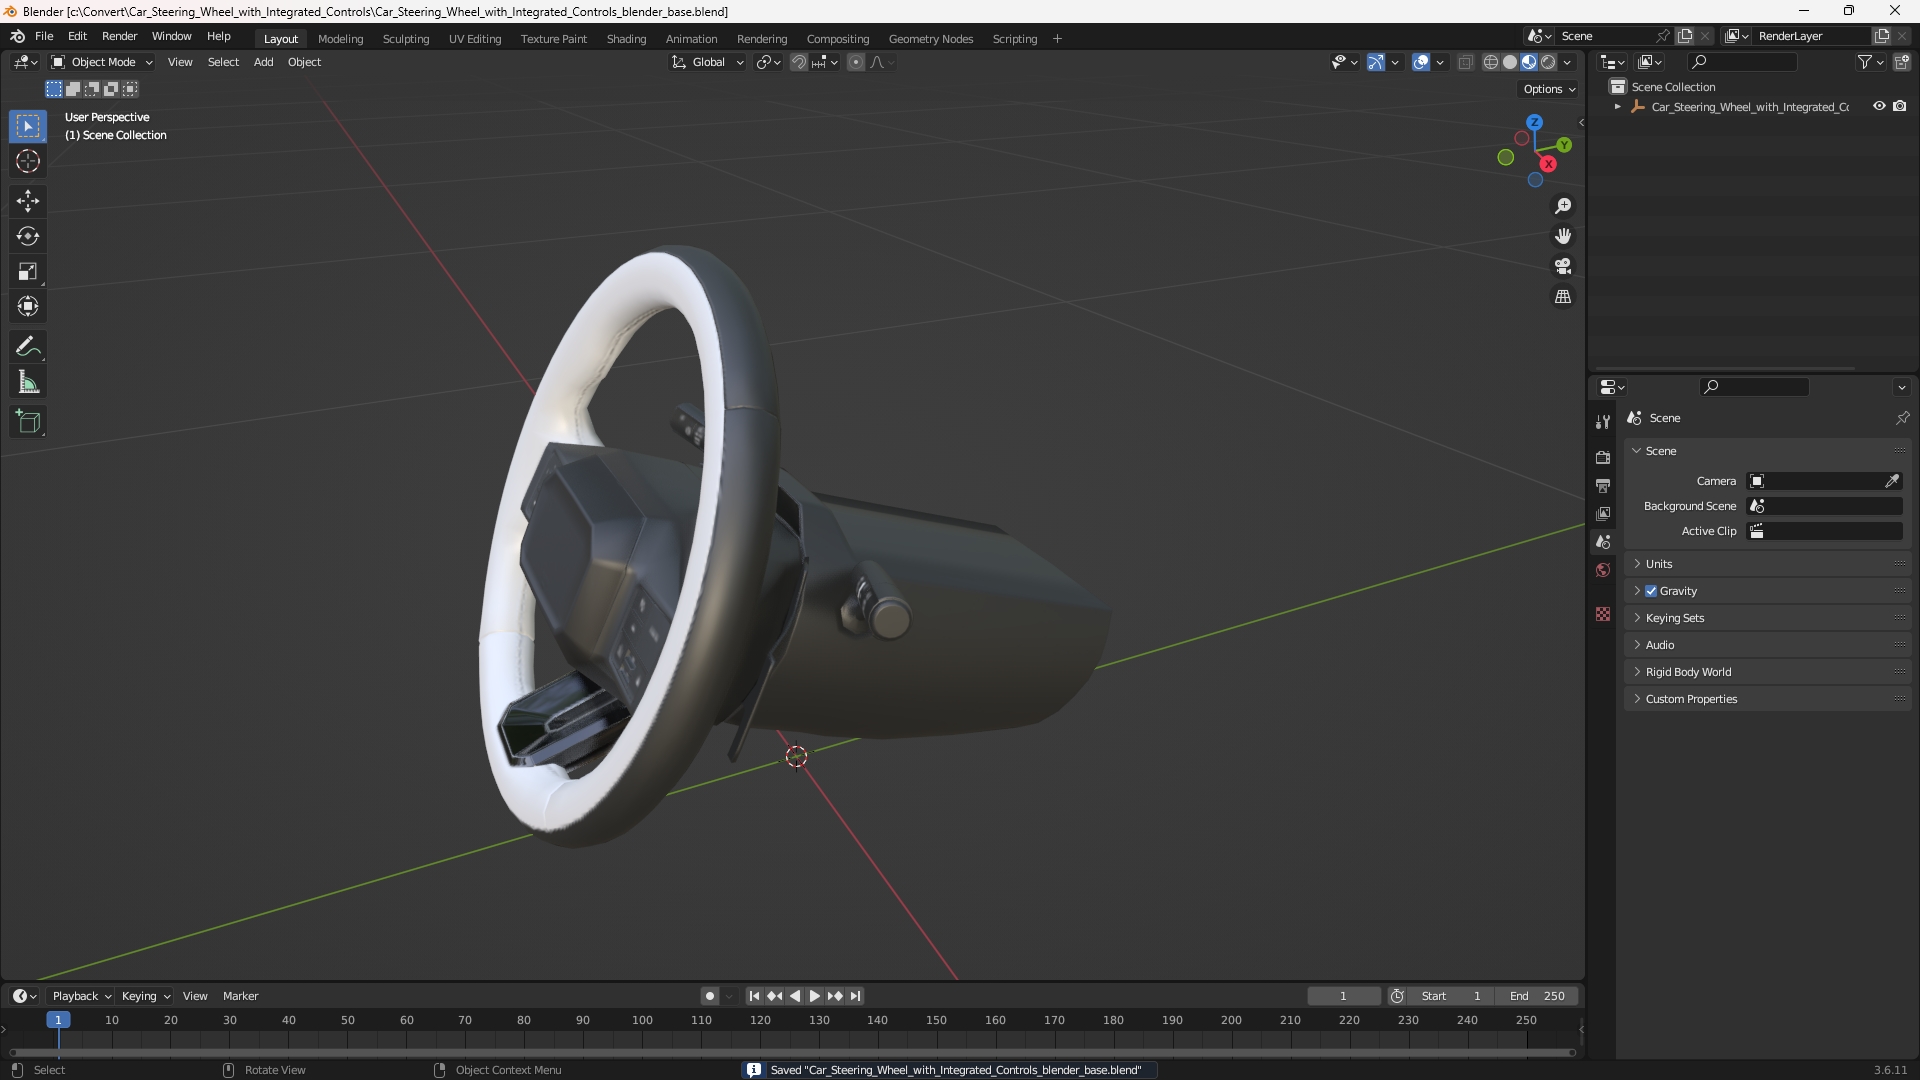Viewport: 1920px width, 1080px height.
Task: Click the pan view hand icon
Action: [x=1563, y=236]
